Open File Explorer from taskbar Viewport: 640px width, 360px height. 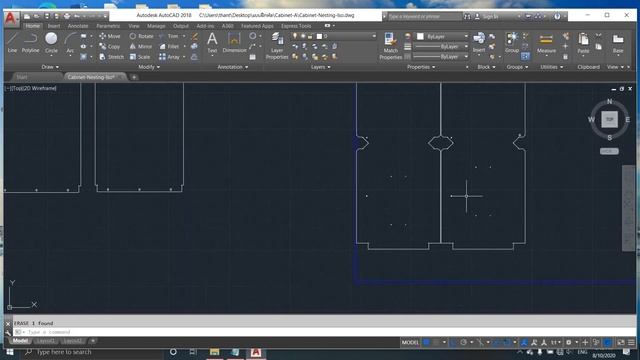tap(214, 352)
